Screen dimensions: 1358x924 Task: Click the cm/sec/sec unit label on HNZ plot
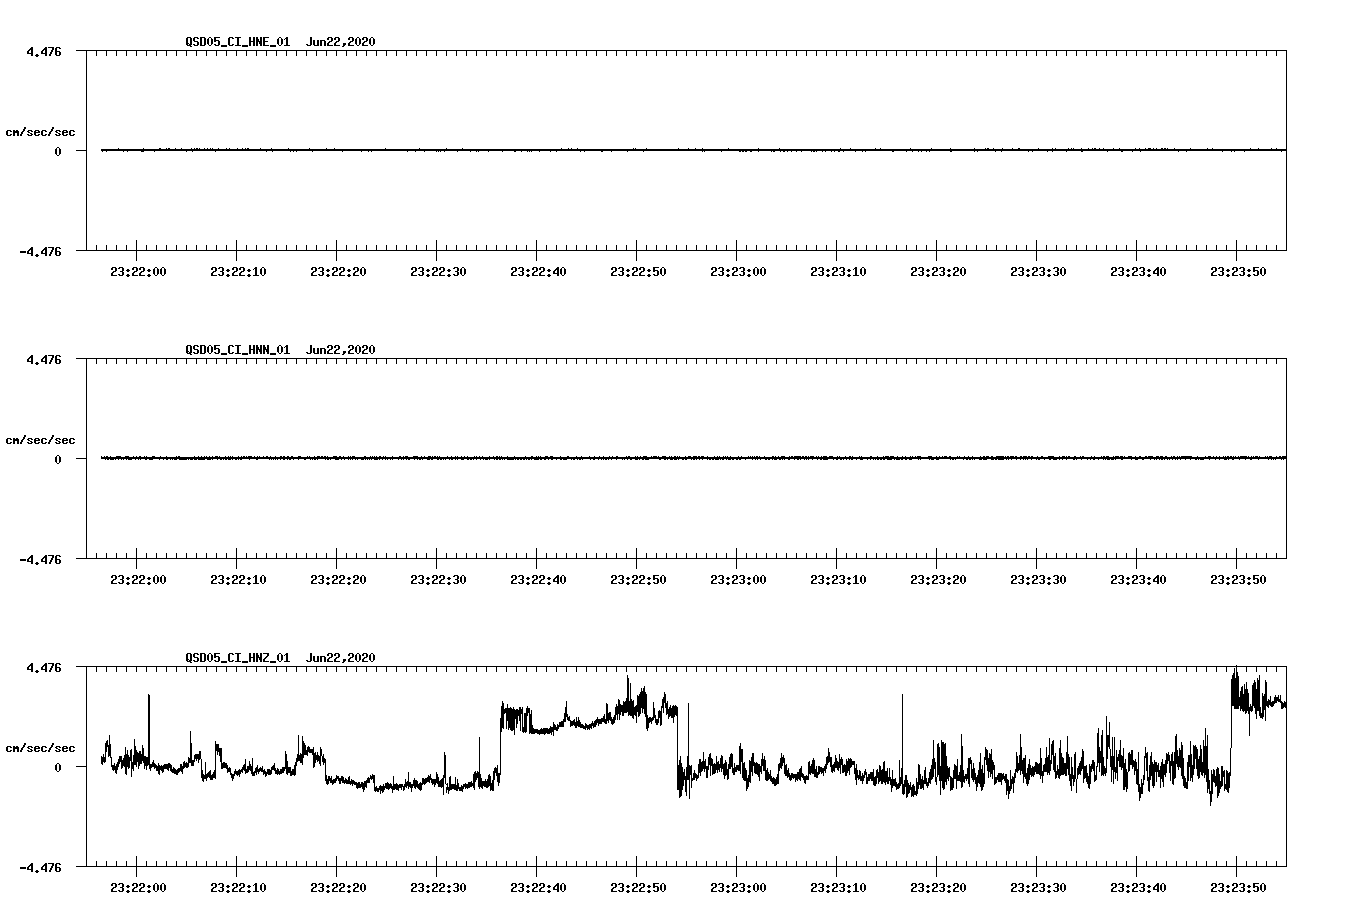point(40,748)
